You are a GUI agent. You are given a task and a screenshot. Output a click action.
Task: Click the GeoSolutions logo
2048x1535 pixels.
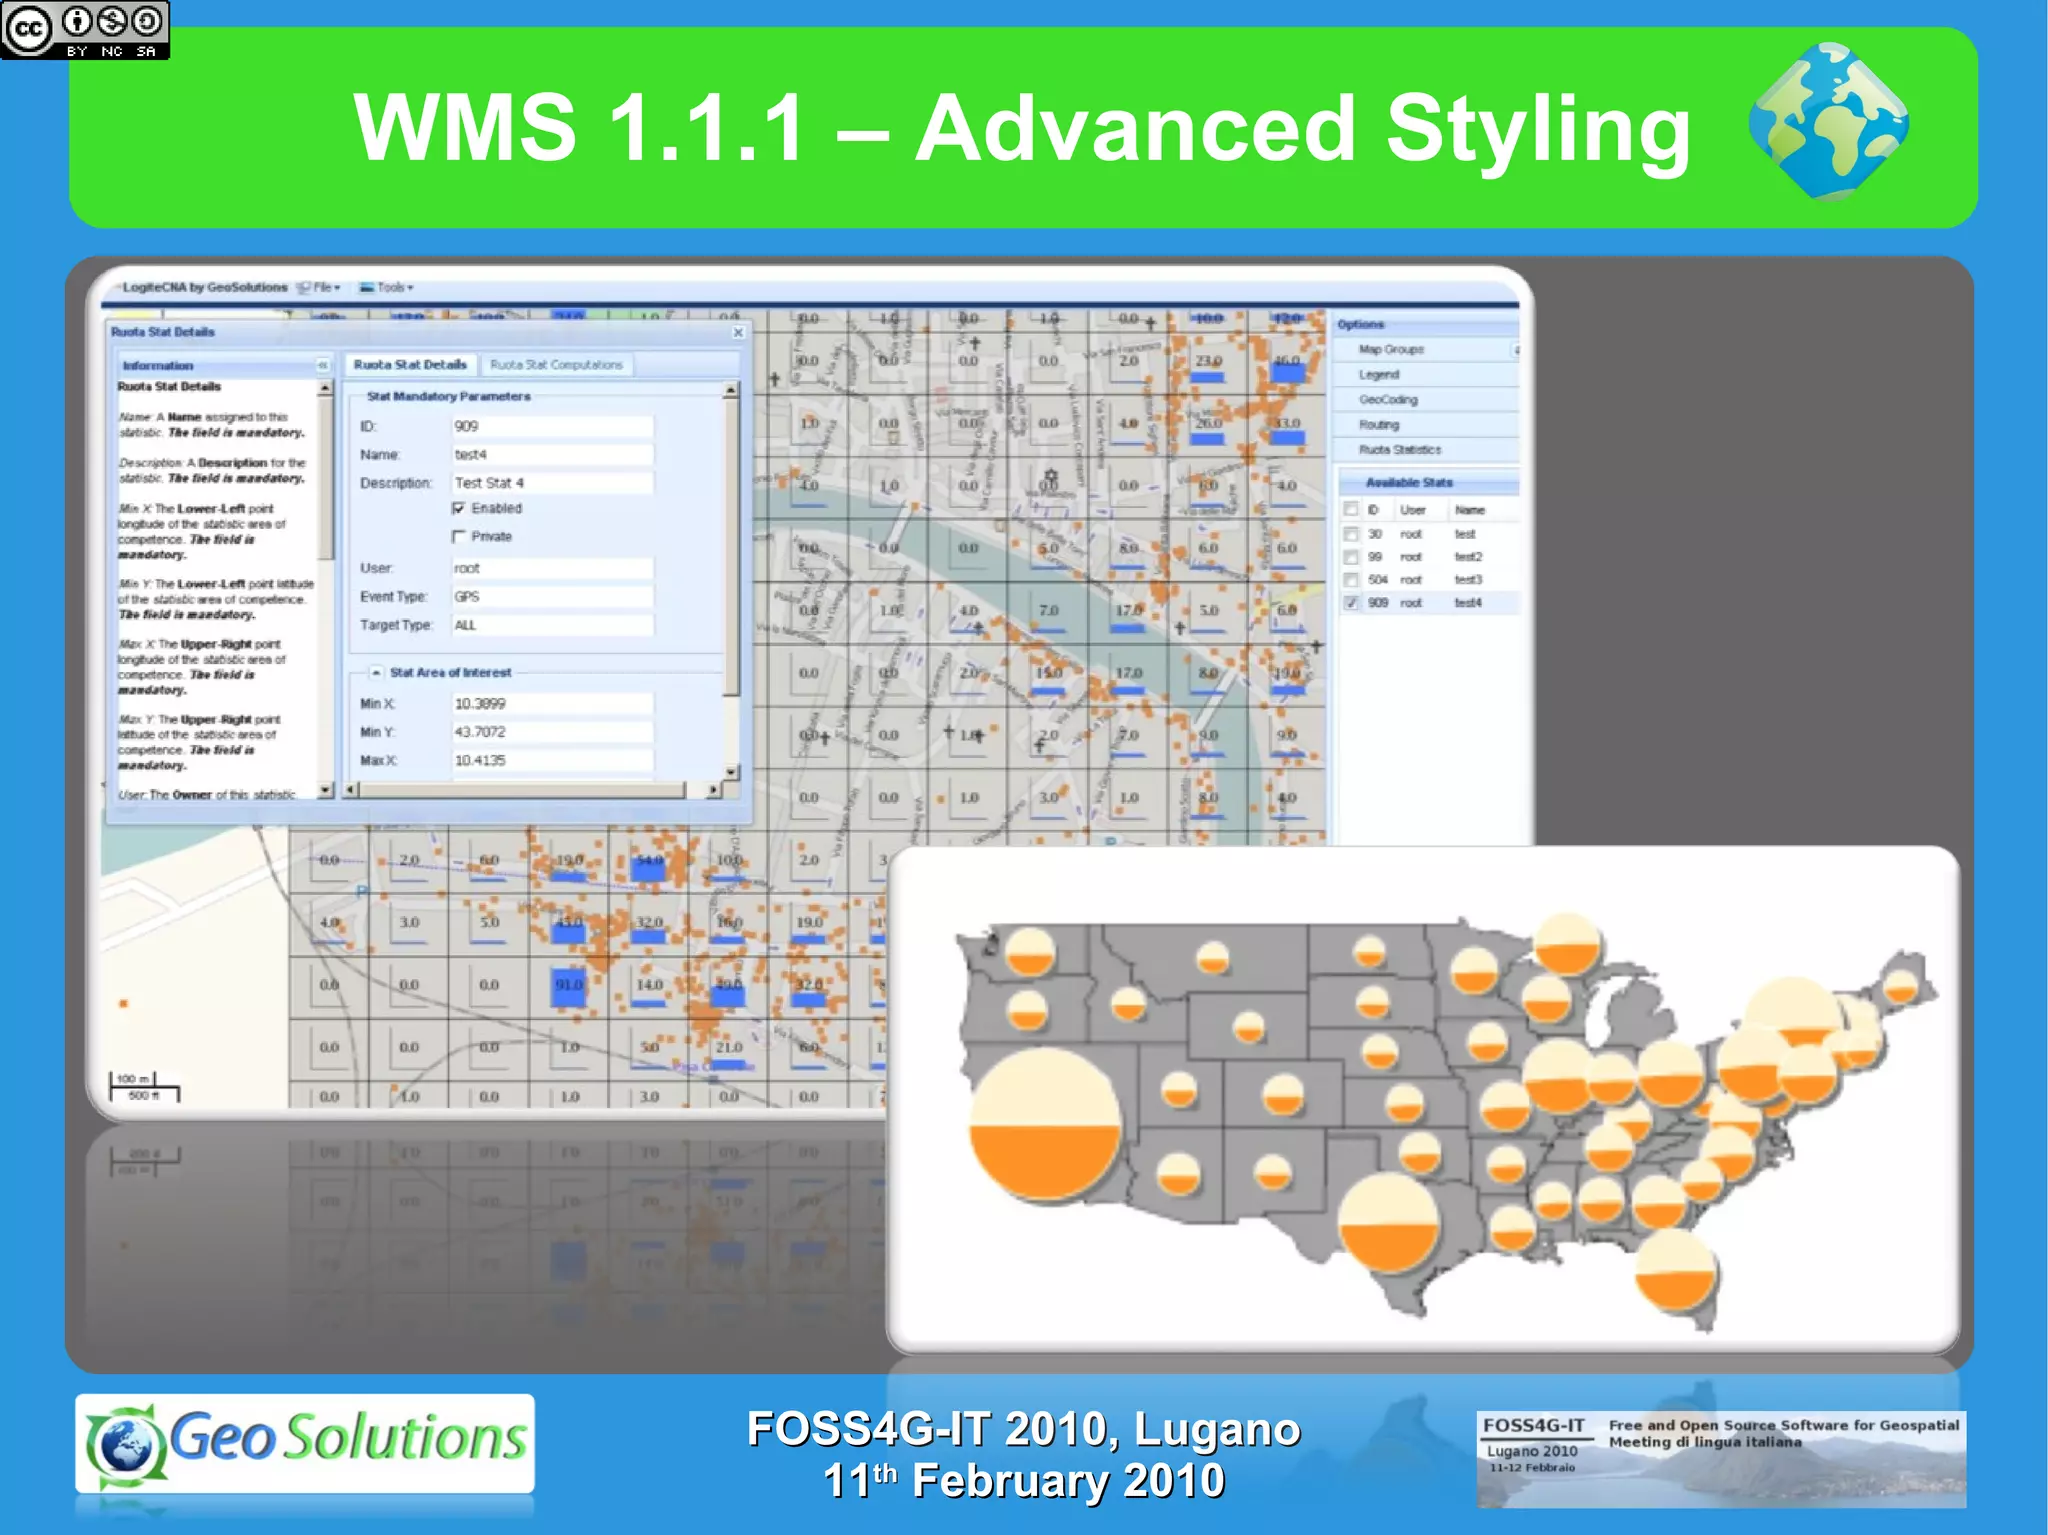[305, 1443]
